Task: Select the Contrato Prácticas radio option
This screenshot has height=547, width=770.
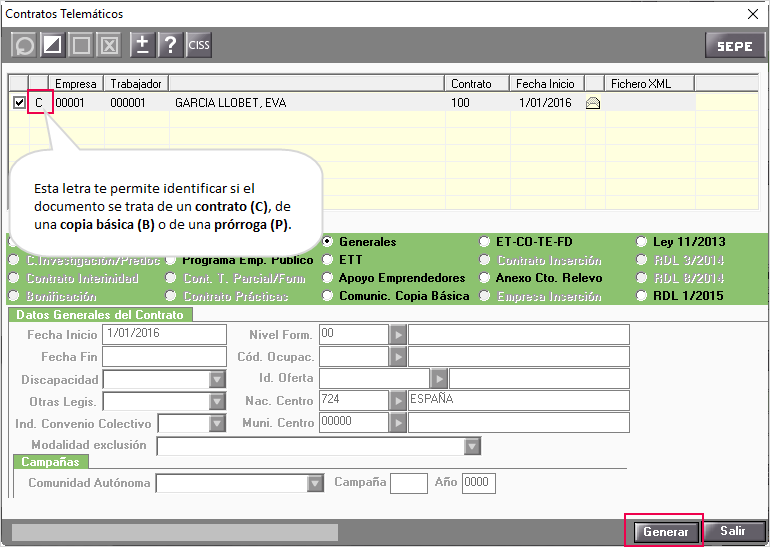Action: click(x=170, y=296)
